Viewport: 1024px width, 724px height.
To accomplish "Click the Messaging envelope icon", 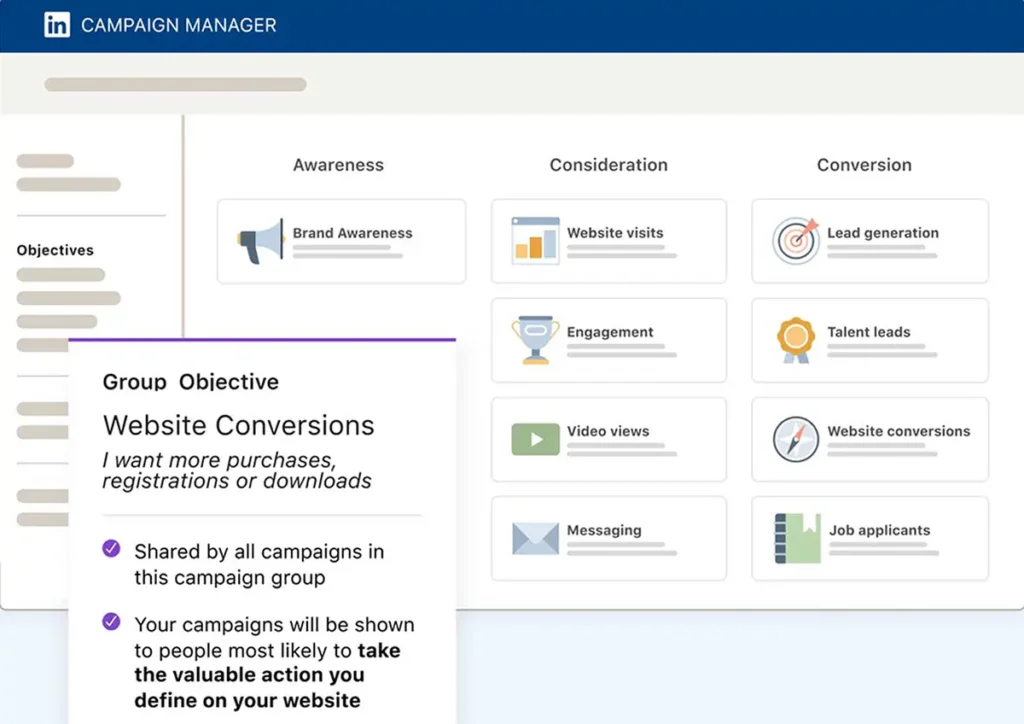I will pos(535,538).
